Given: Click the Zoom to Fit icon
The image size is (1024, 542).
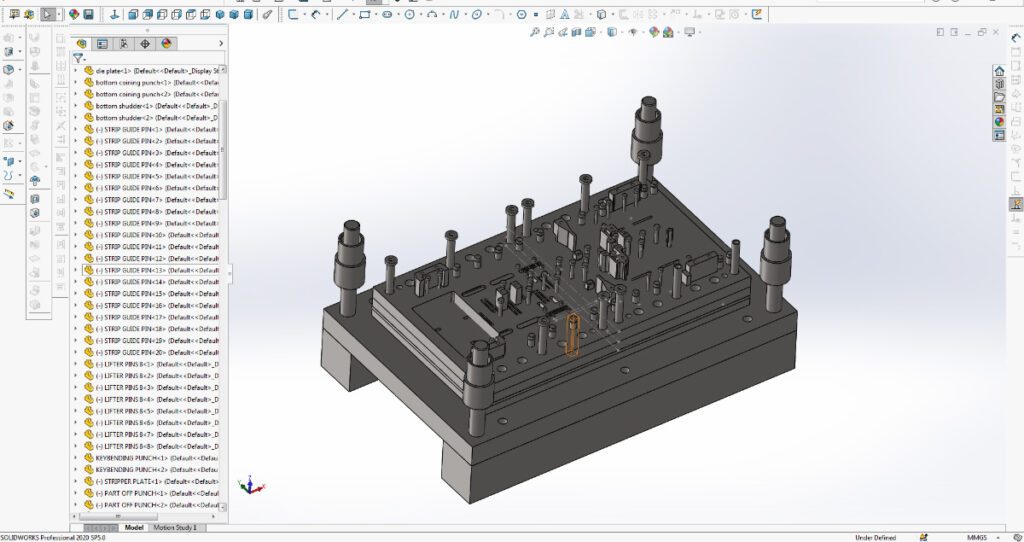Looking at the screenshot, I should click(x=535, y=32).
